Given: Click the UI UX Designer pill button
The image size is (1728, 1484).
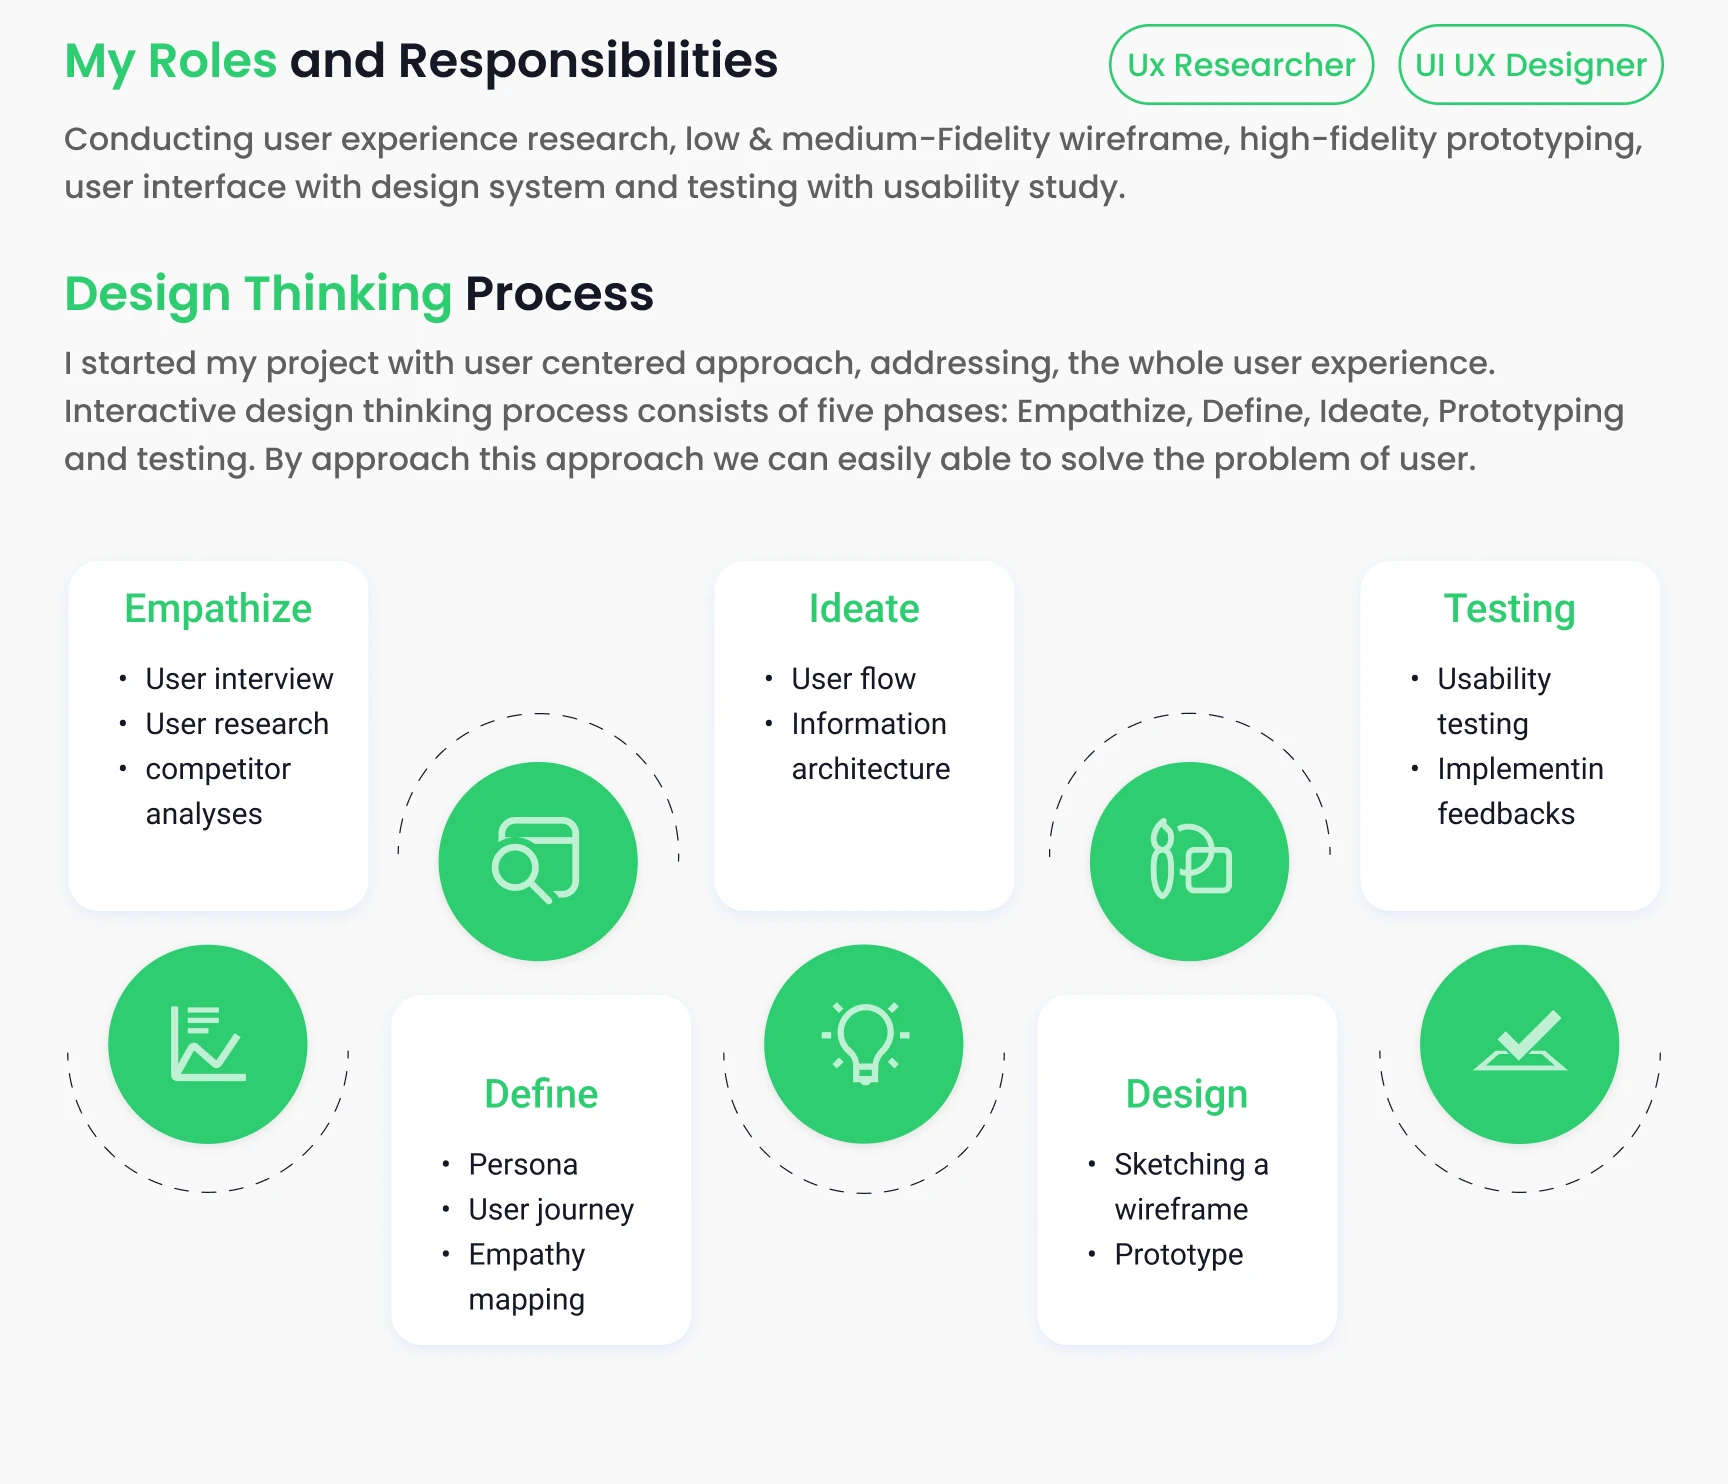Looking at the screenshot, I should (x=1530, y=65).
